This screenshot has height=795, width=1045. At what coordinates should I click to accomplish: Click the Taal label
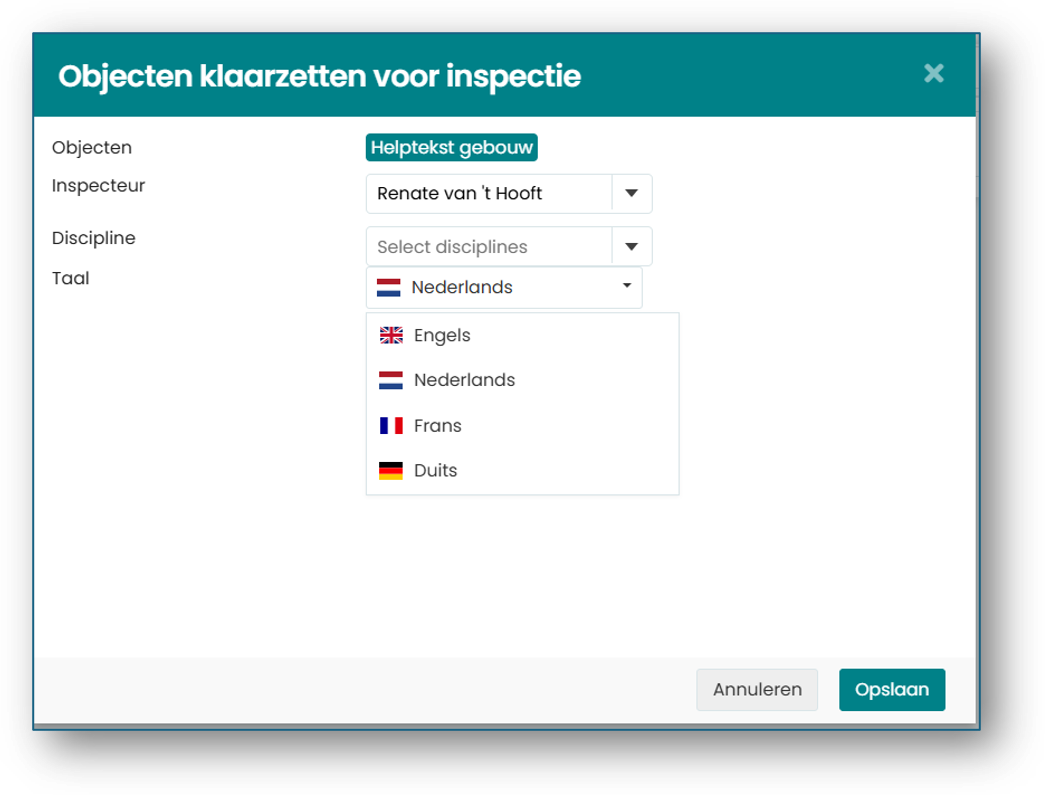pyautogui.click(x=71, y=278)
